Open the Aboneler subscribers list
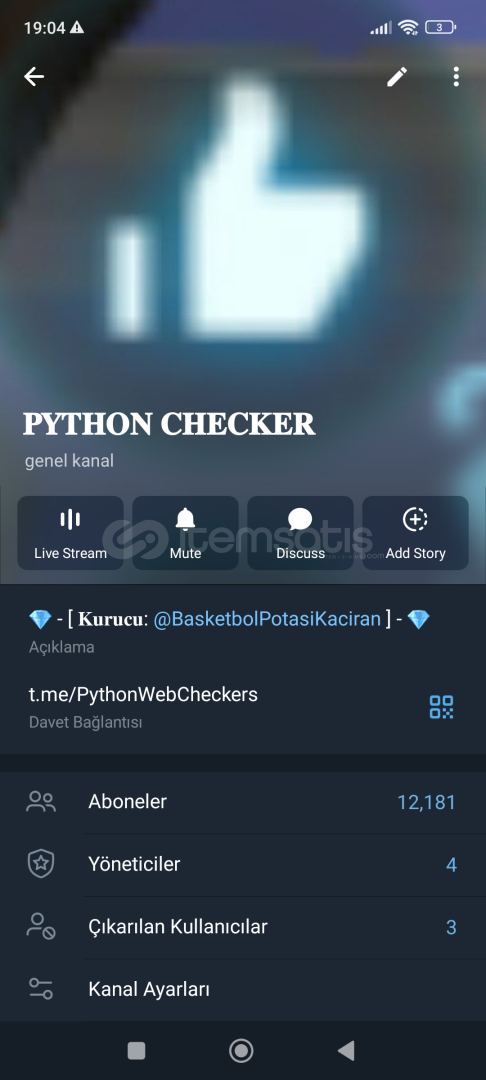The image size is (486, 1080). [x=243, y=802]
